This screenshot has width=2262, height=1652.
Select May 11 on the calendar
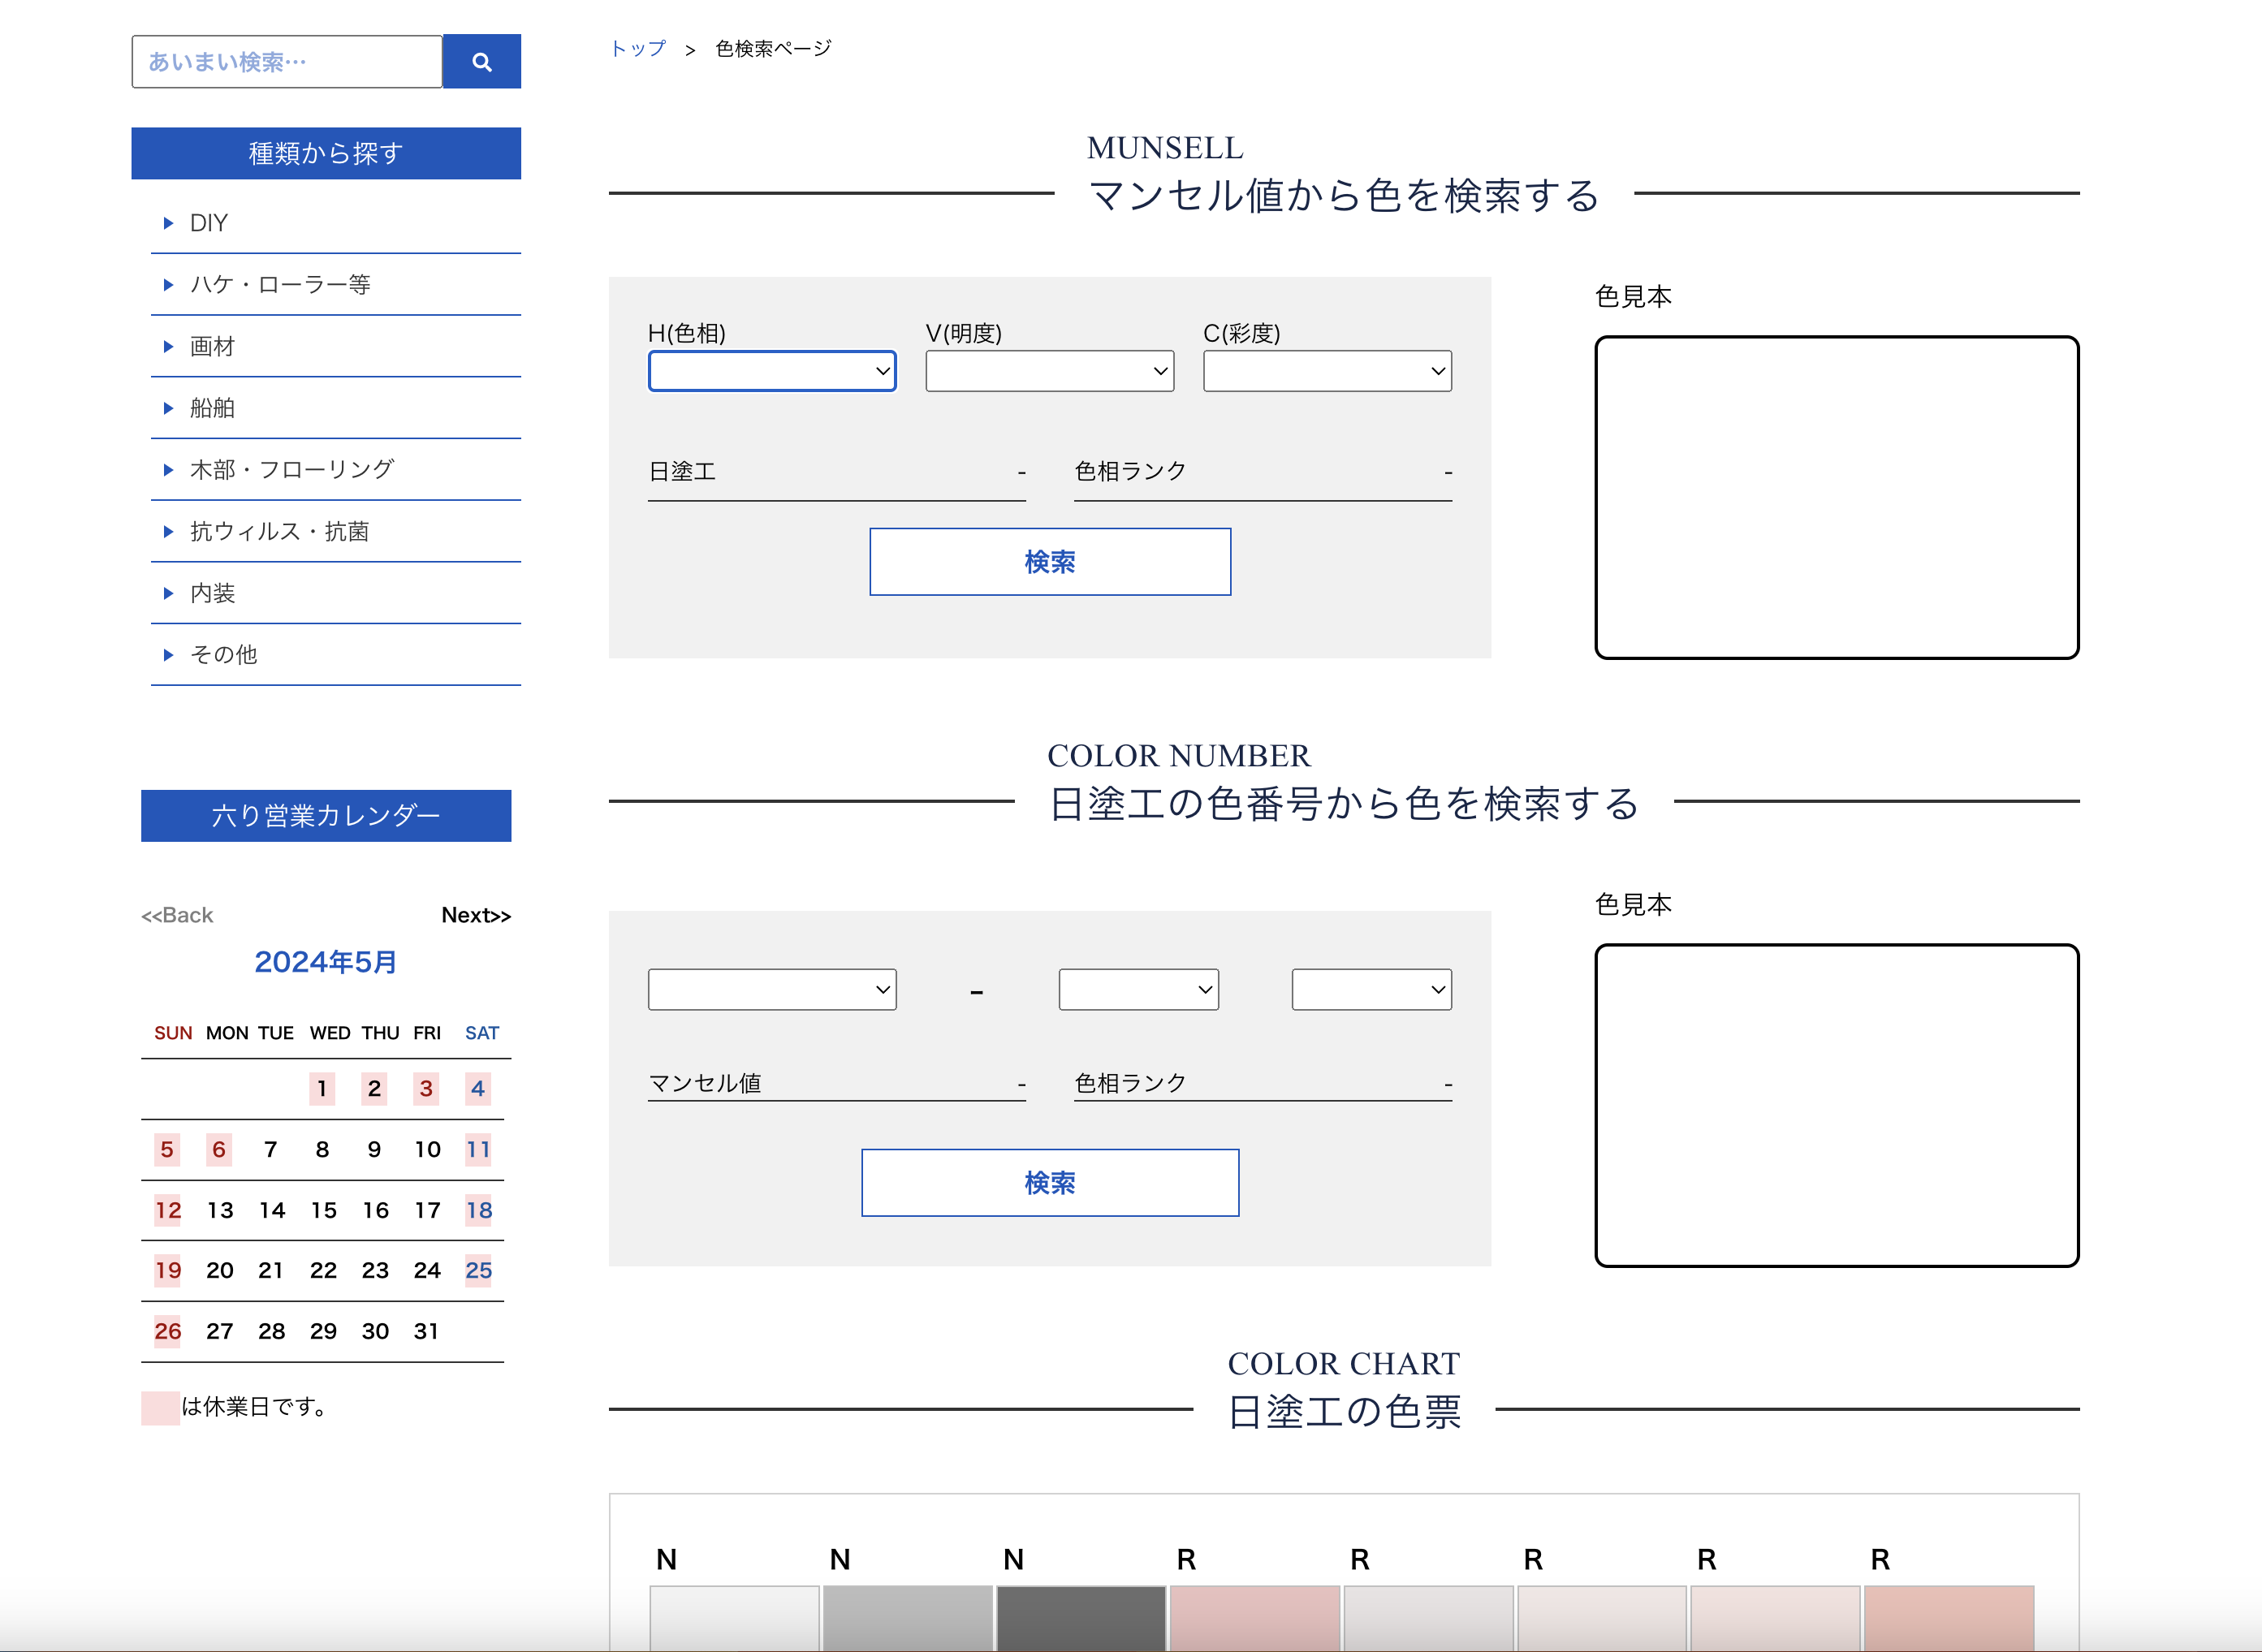[x=478, y=1150]
